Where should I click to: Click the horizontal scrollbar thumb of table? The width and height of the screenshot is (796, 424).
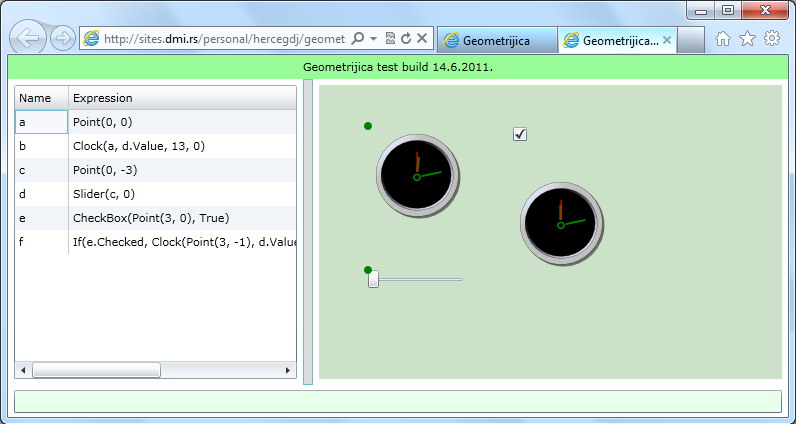tap(96, 370)
